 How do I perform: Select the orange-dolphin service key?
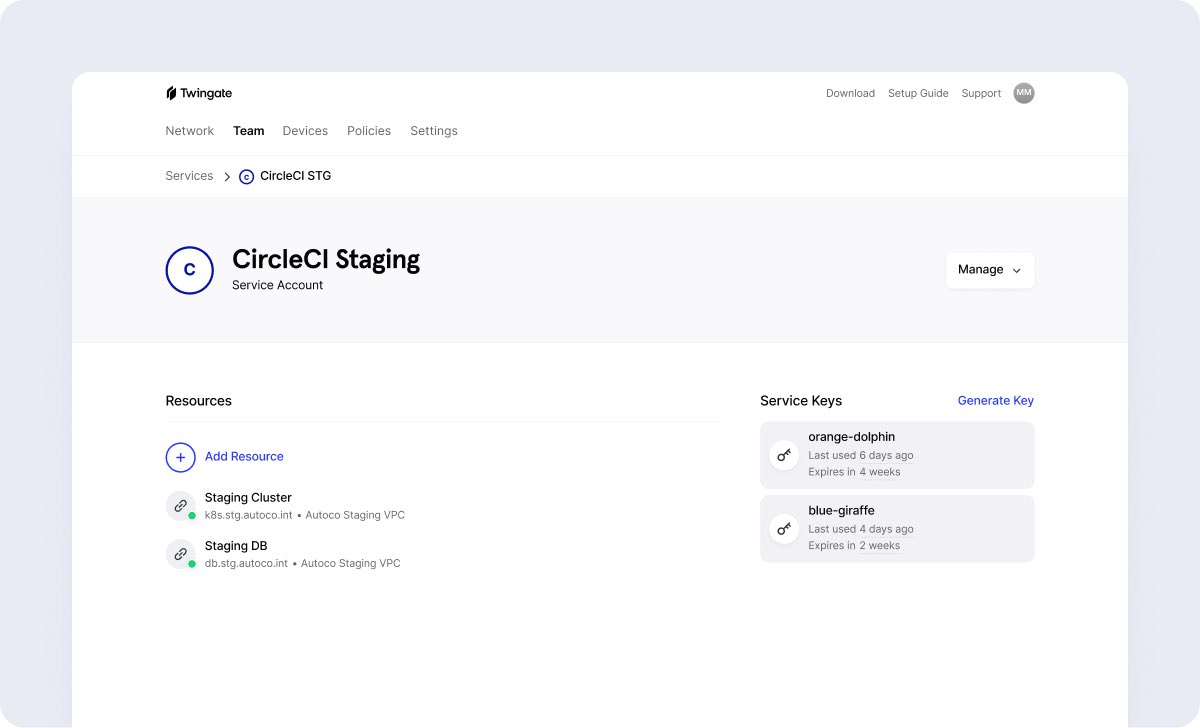[897, 455]
